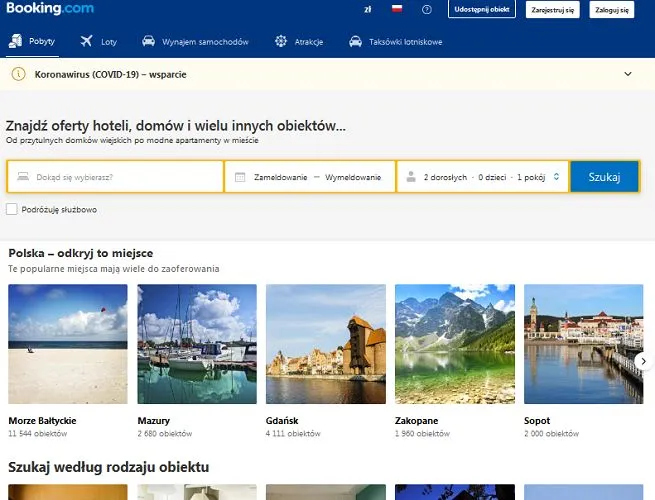Click the 2 000 obiektów text
This screenshot has width=655, height=500.
click(x=551, y=434)
